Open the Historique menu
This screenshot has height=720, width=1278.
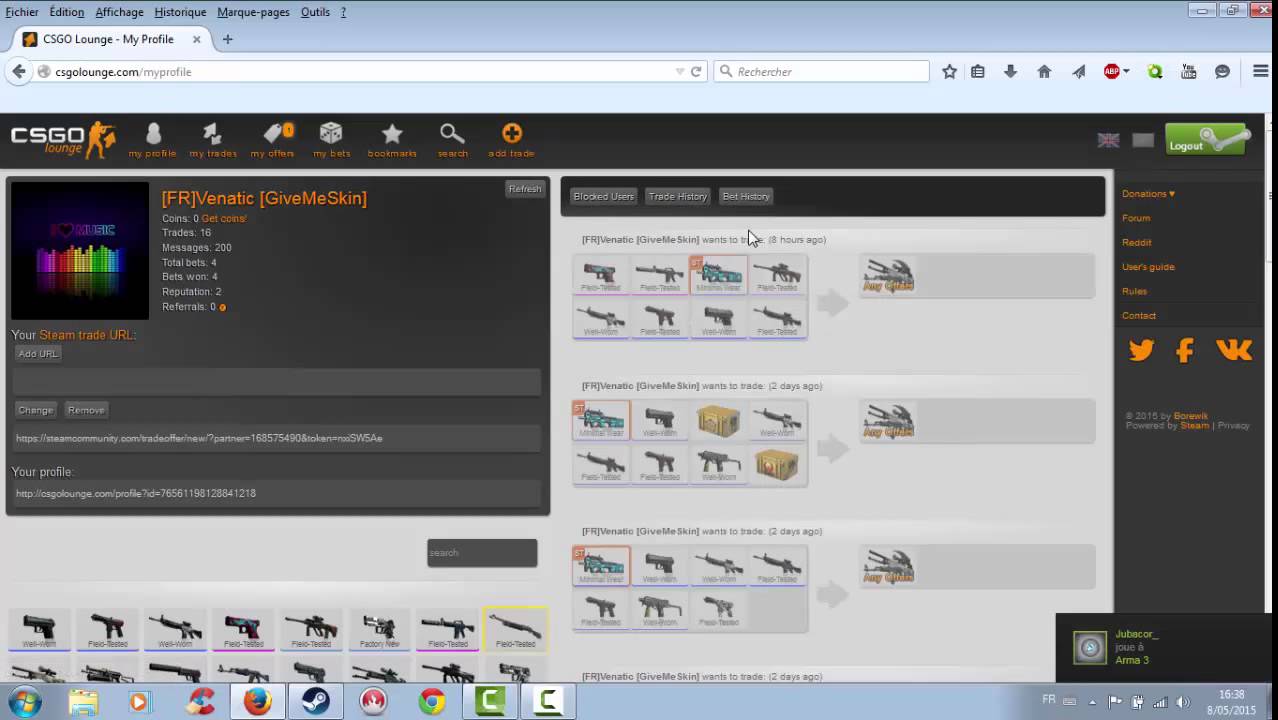click(x=180, y=12)
